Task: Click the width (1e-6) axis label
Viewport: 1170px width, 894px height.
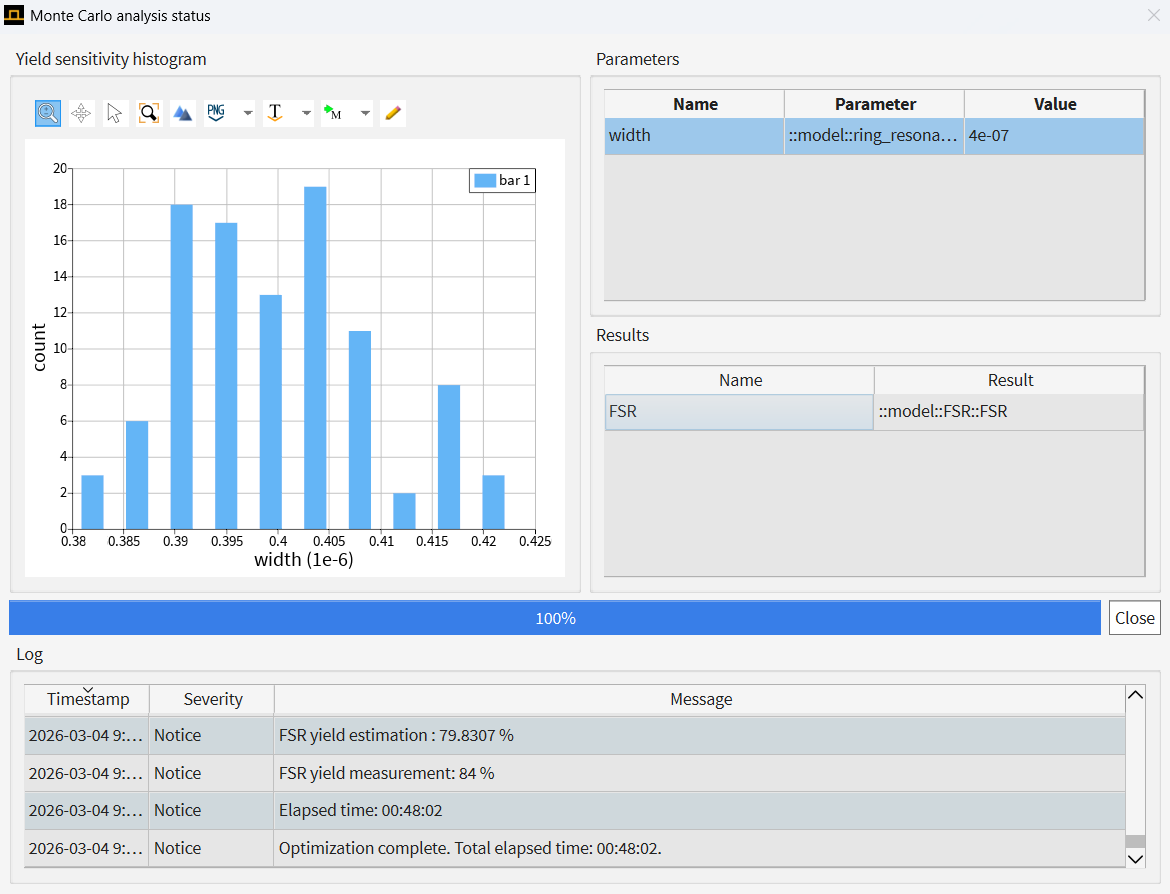Action: [304, 560]
